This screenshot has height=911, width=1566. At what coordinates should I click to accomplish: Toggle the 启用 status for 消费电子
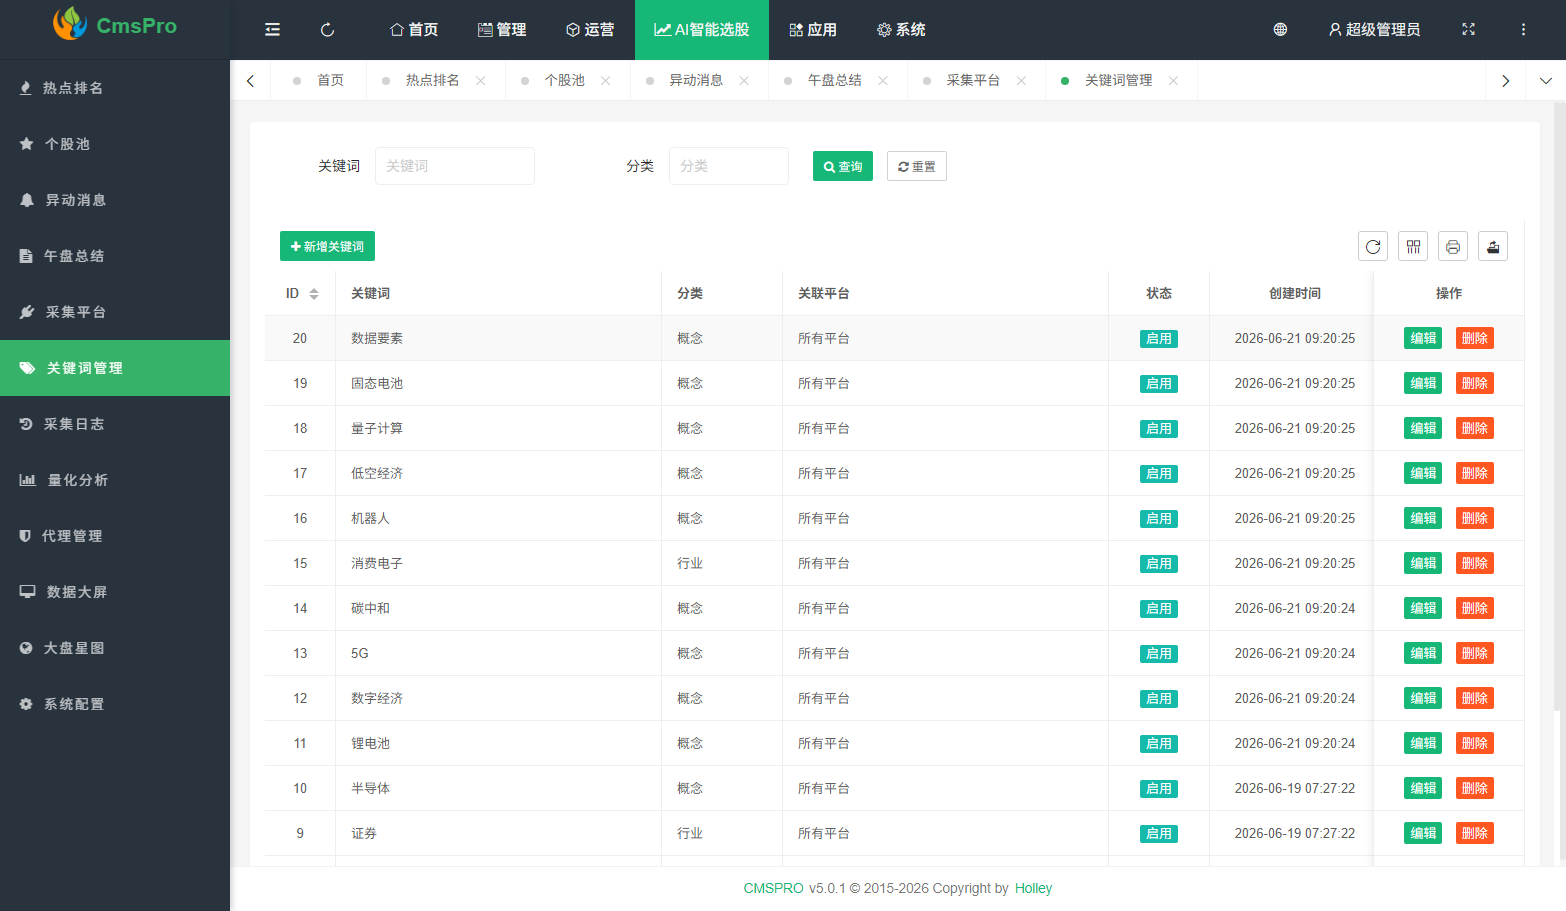coord(1159,564)
